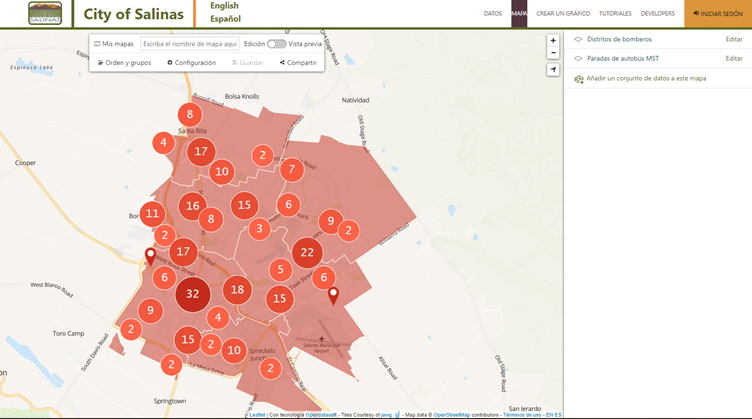Open Orden y grupos panel
This screenshot has height=419, width=752.
[x=124, y=62]
